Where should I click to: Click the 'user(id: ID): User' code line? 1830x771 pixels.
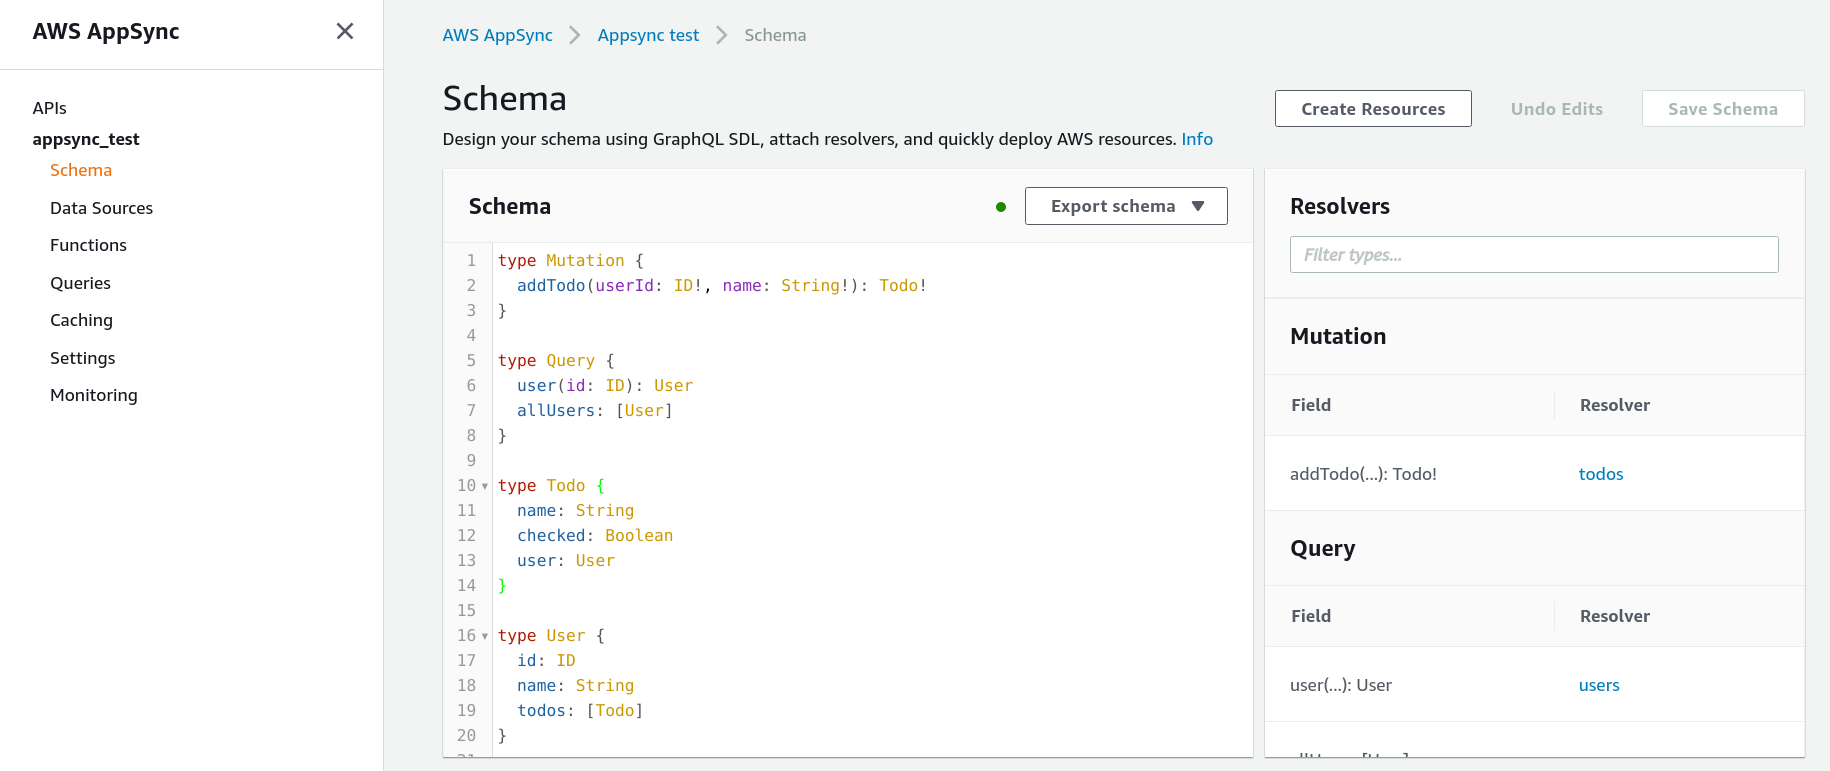click(605, 386)
